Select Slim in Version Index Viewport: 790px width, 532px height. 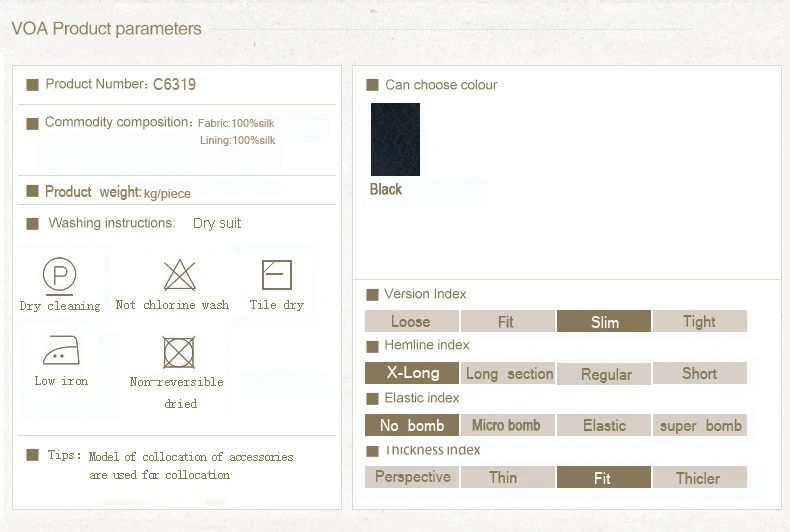tap(604, 321)
